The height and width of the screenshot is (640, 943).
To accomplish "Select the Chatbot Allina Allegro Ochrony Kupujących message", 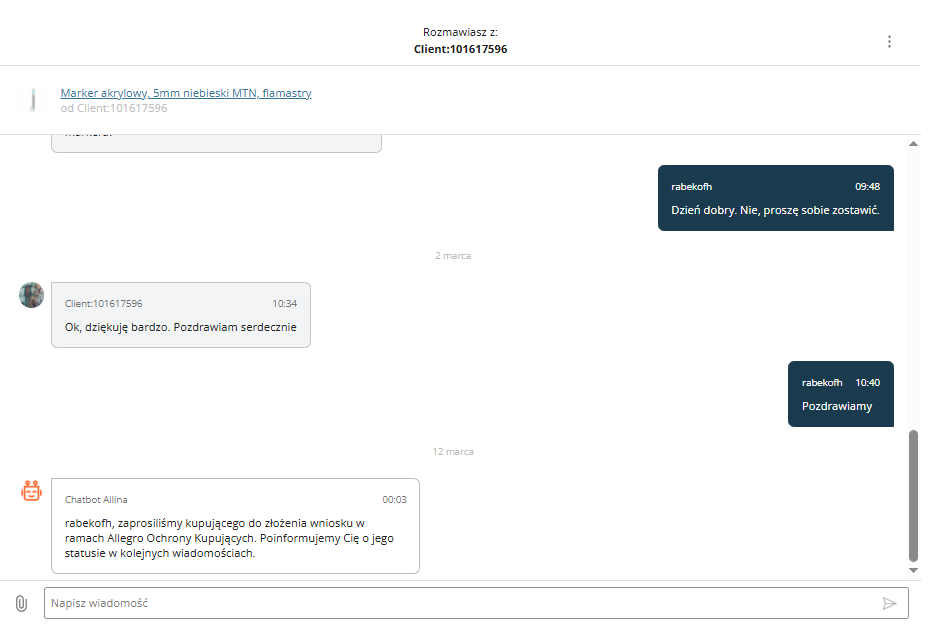I will [x=235, y=526].
